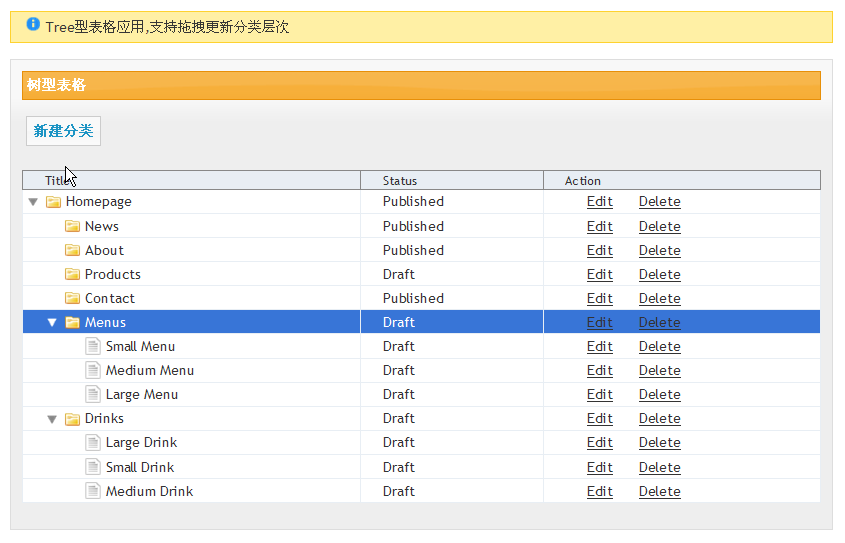Click the Homepage folder icon

(x=53, y=202)
